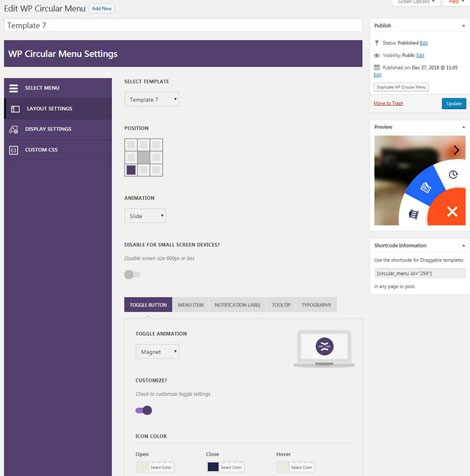Viewport: 470px width, 476px height.
Task: Switch to Menu Item tab
Action: 191,305
